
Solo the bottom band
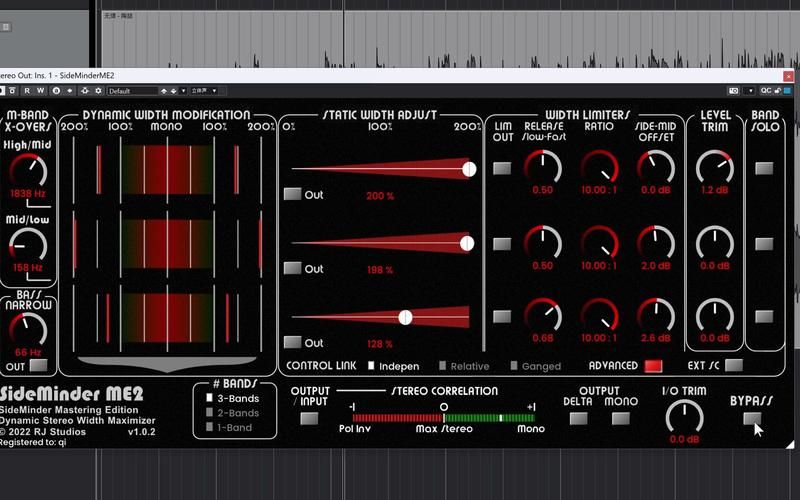click(x=764, y=316)
